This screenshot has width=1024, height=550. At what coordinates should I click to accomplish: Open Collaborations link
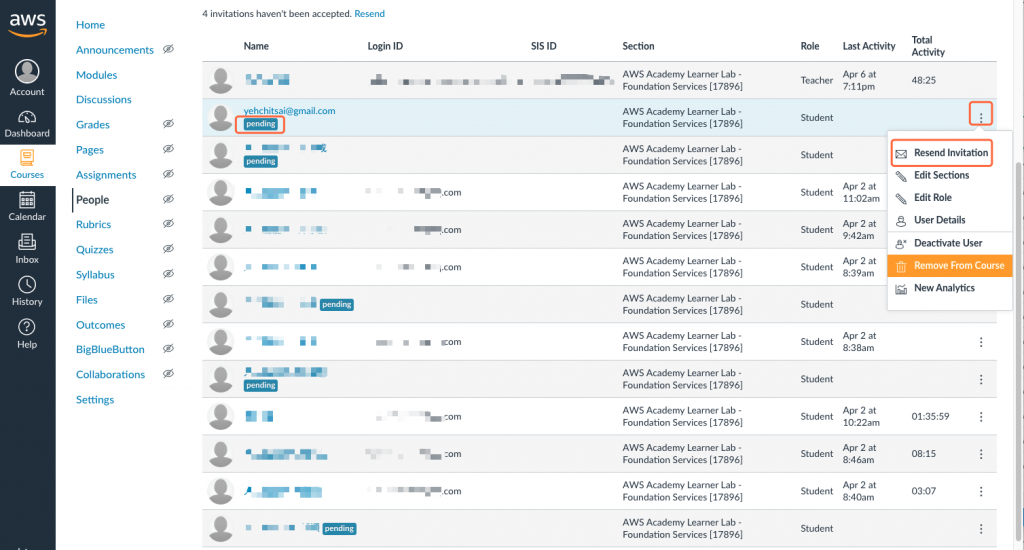pyautogui.click(x=110, y=374)
